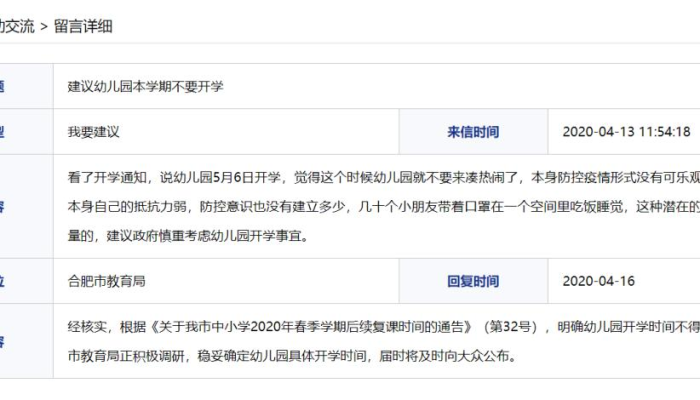Click the 我要建议 type value
The image size is (700, 400).
[93, 132]
